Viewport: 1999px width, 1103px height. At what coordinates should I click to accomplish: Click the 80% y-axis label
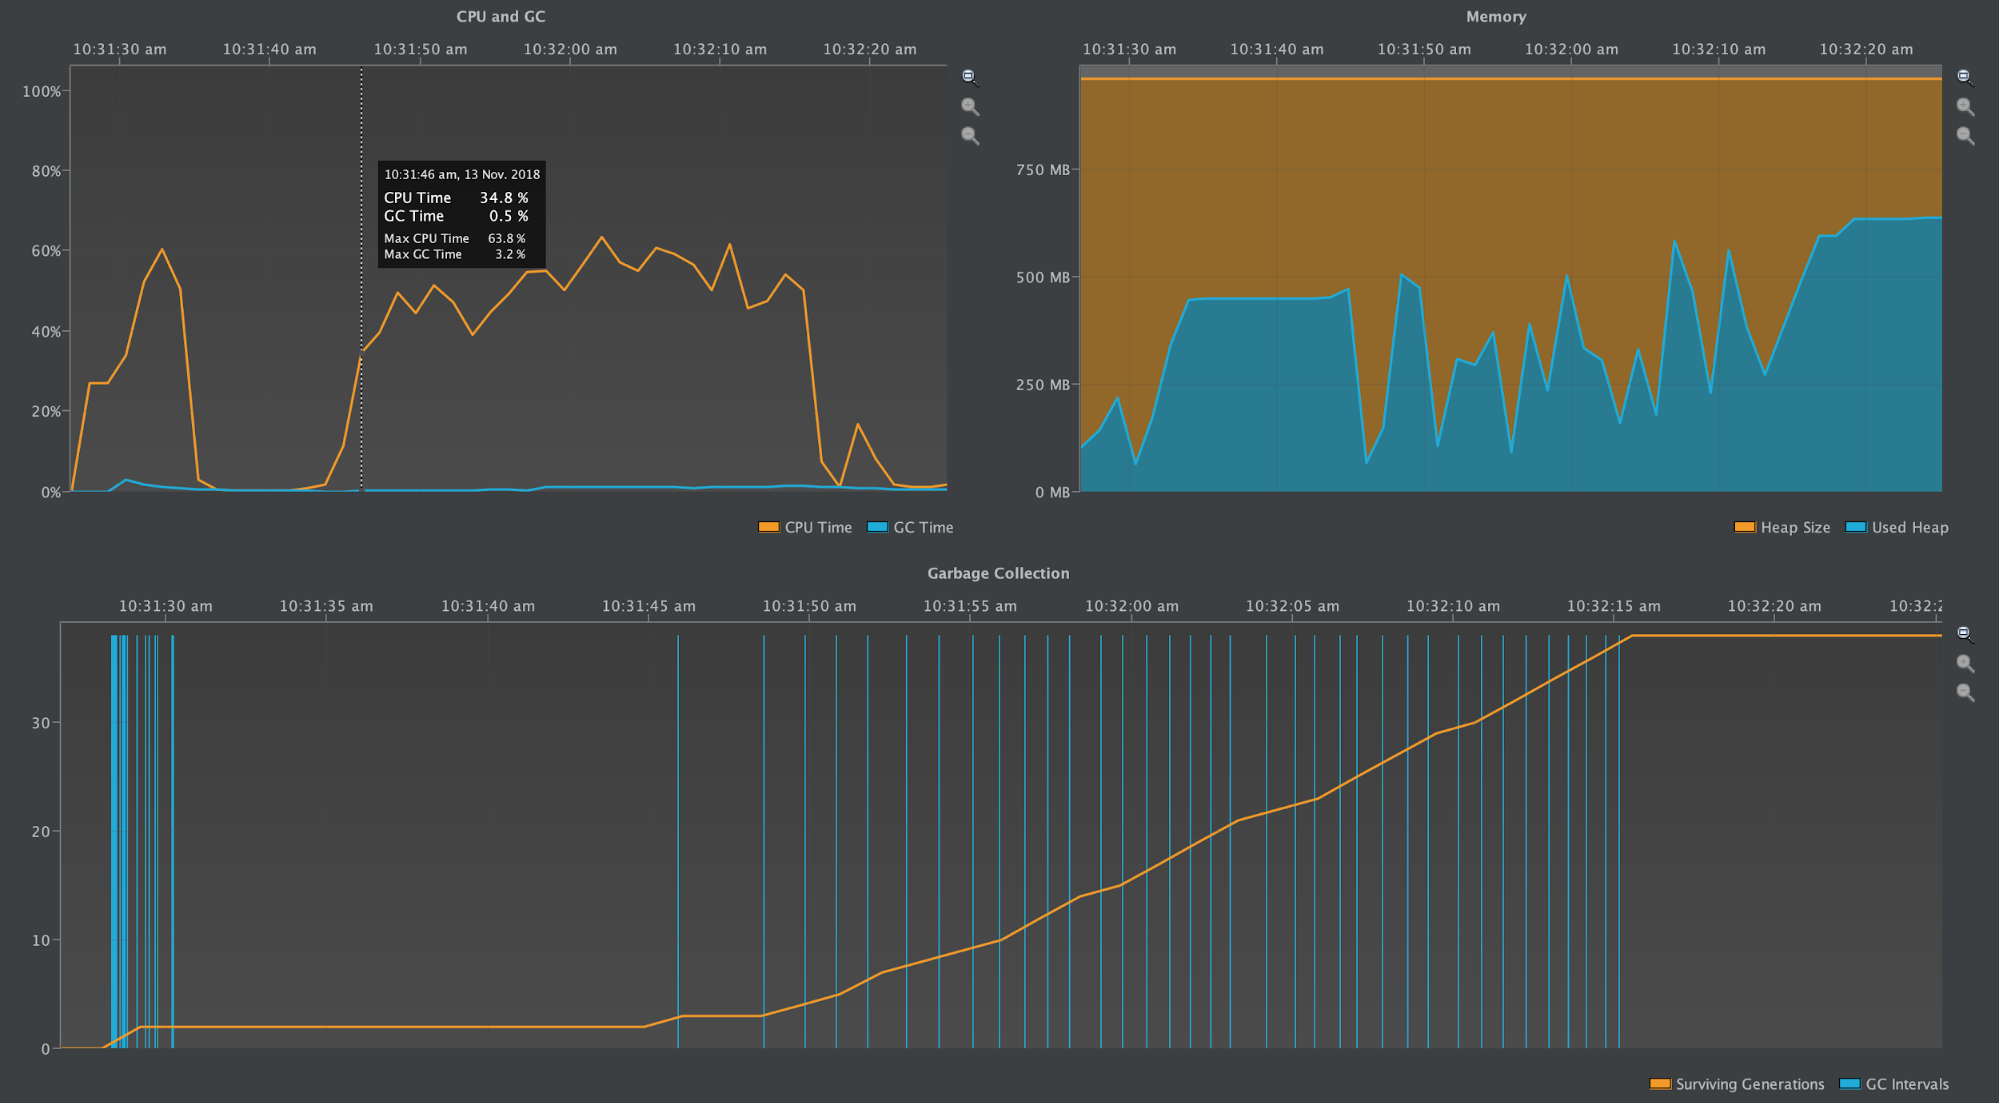(46, 171)
